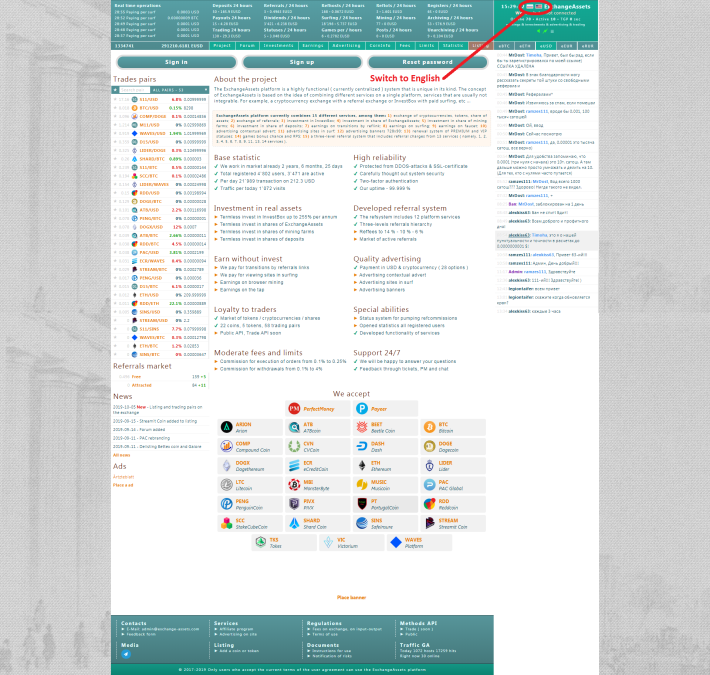Select the DOGX Dogethereum icon
The width and height of the screenshot is (710, 675).
coord(226,465)
